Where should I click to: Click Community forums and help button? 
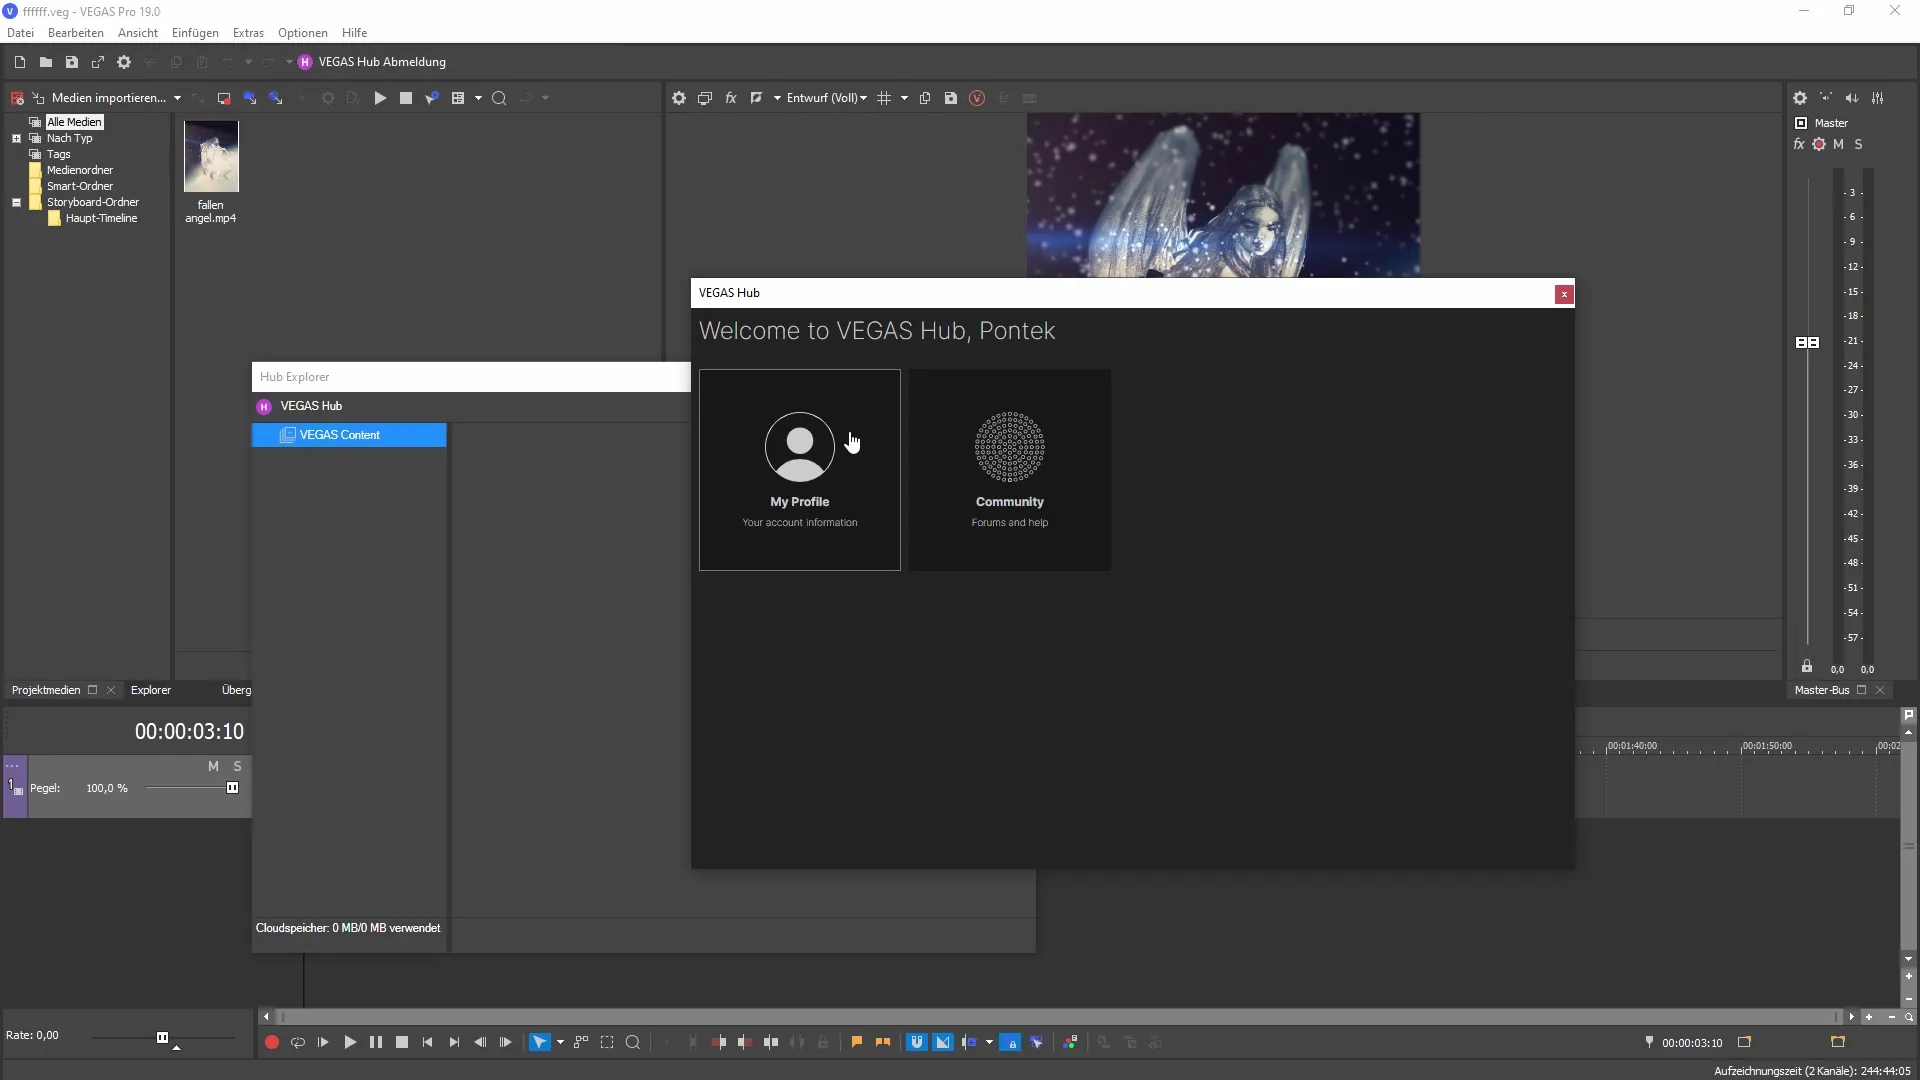[1009, 469]
